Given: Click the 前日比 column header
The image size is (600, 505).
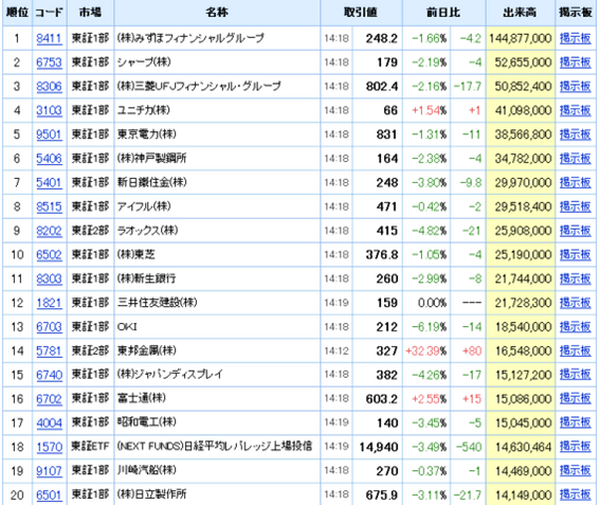Looking at the screenshot, I should point(443,13).
